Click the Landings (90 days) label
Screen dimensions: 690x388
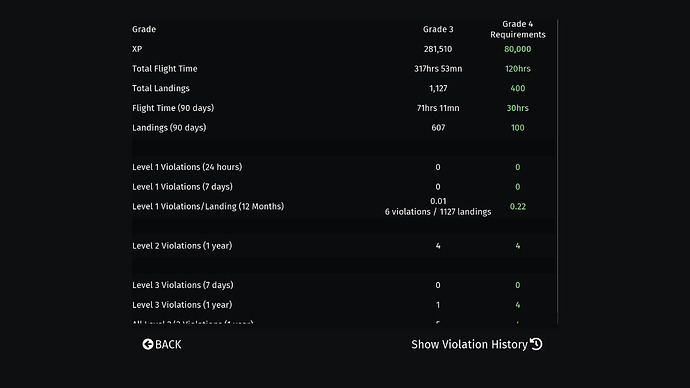click(x=169, y=128)
